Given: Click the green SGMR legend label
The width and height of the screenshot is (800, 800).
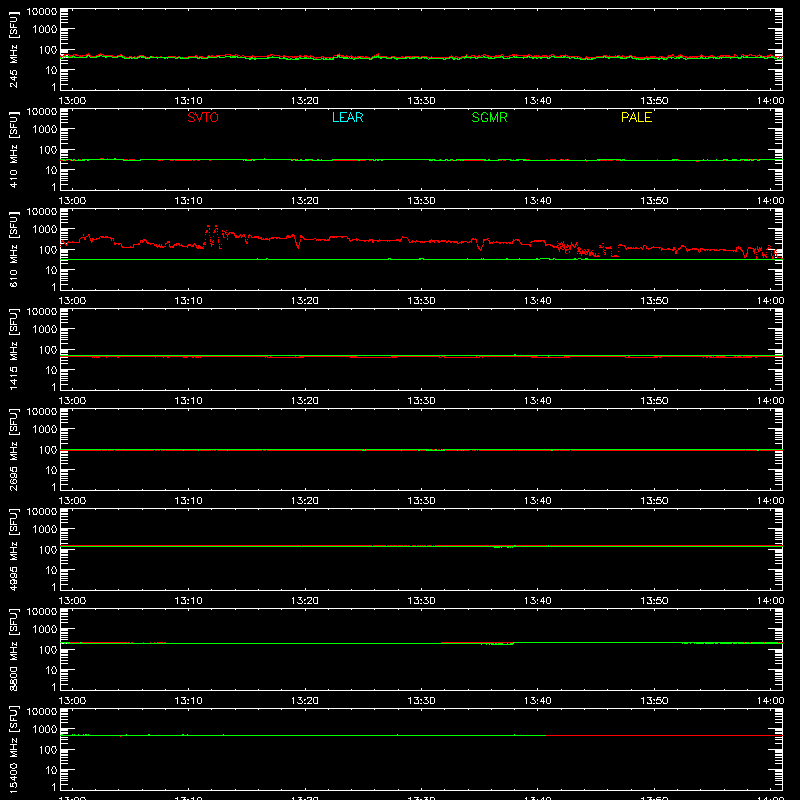Looking at the screenshot, I should (489, 117).
